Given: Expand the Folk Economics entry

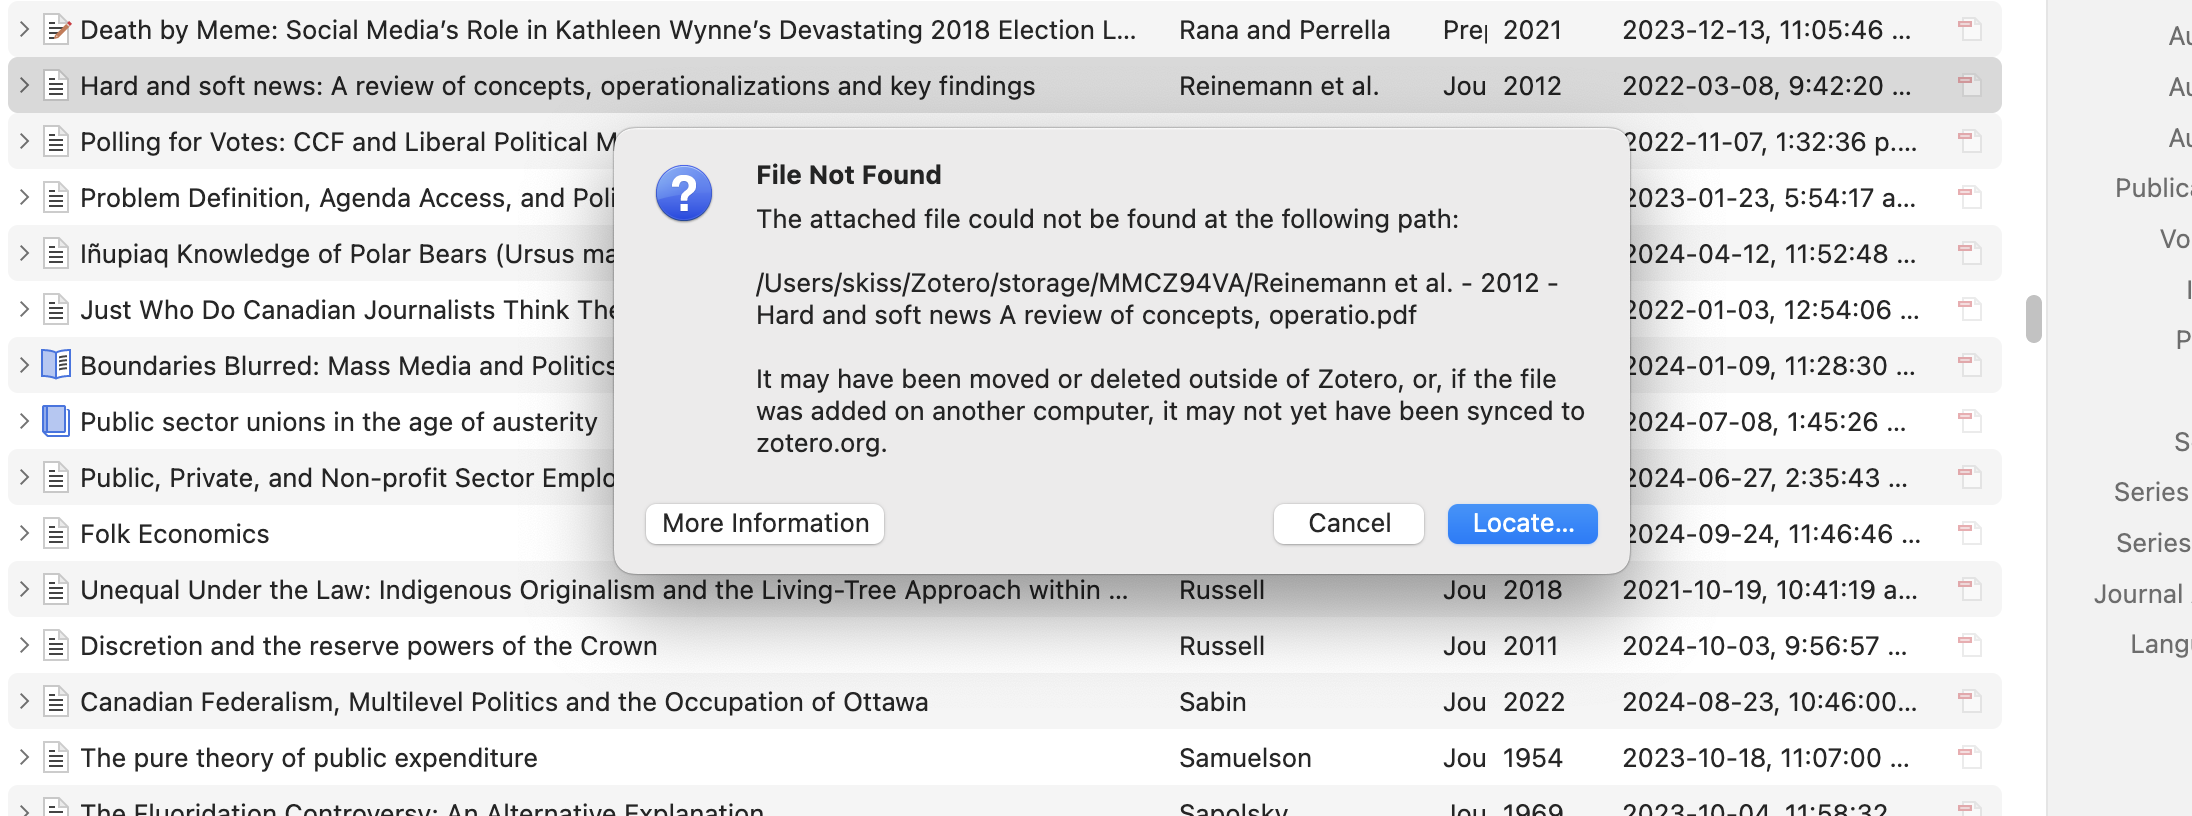Looking at the screenshot, I should coord(24,534).
